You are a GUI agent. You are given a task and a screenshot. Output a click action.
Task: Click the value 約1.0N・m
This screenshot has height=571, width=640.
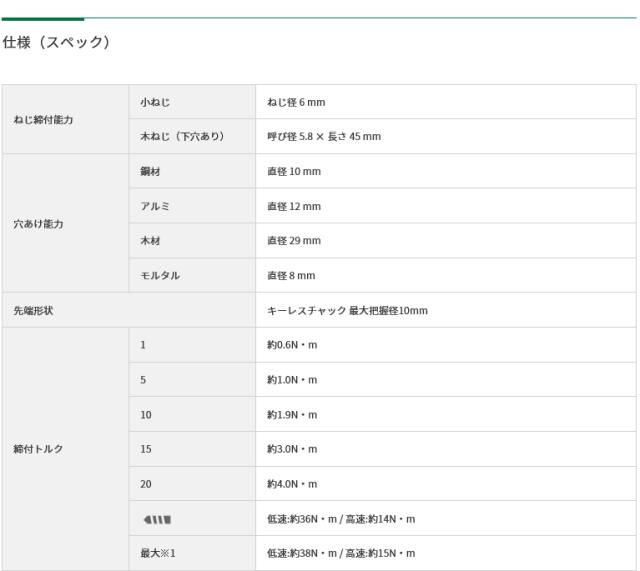292,380
